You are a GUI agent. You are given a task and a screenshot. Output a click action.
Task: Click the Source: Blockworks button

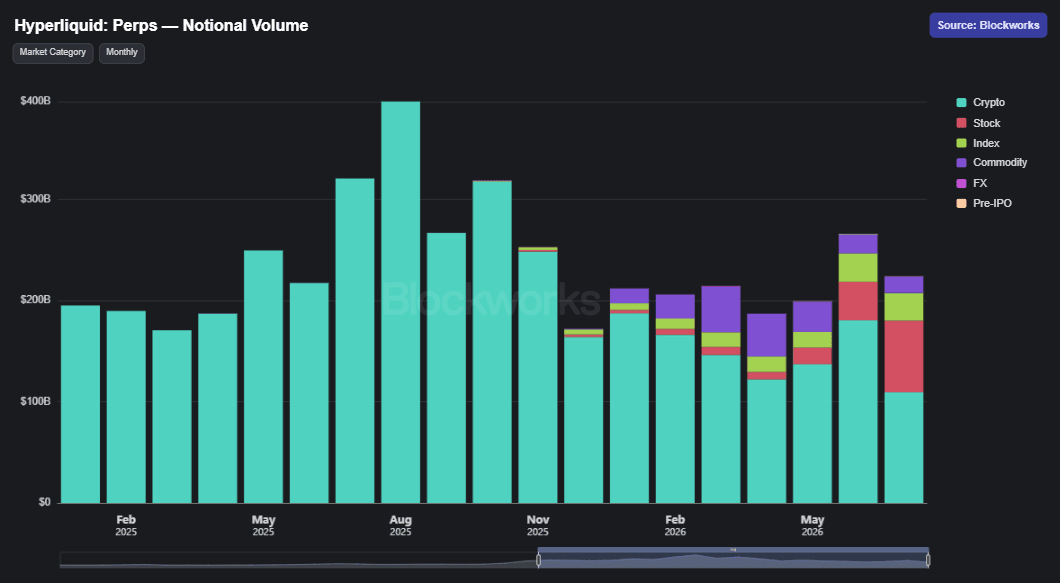click(988, 25)
